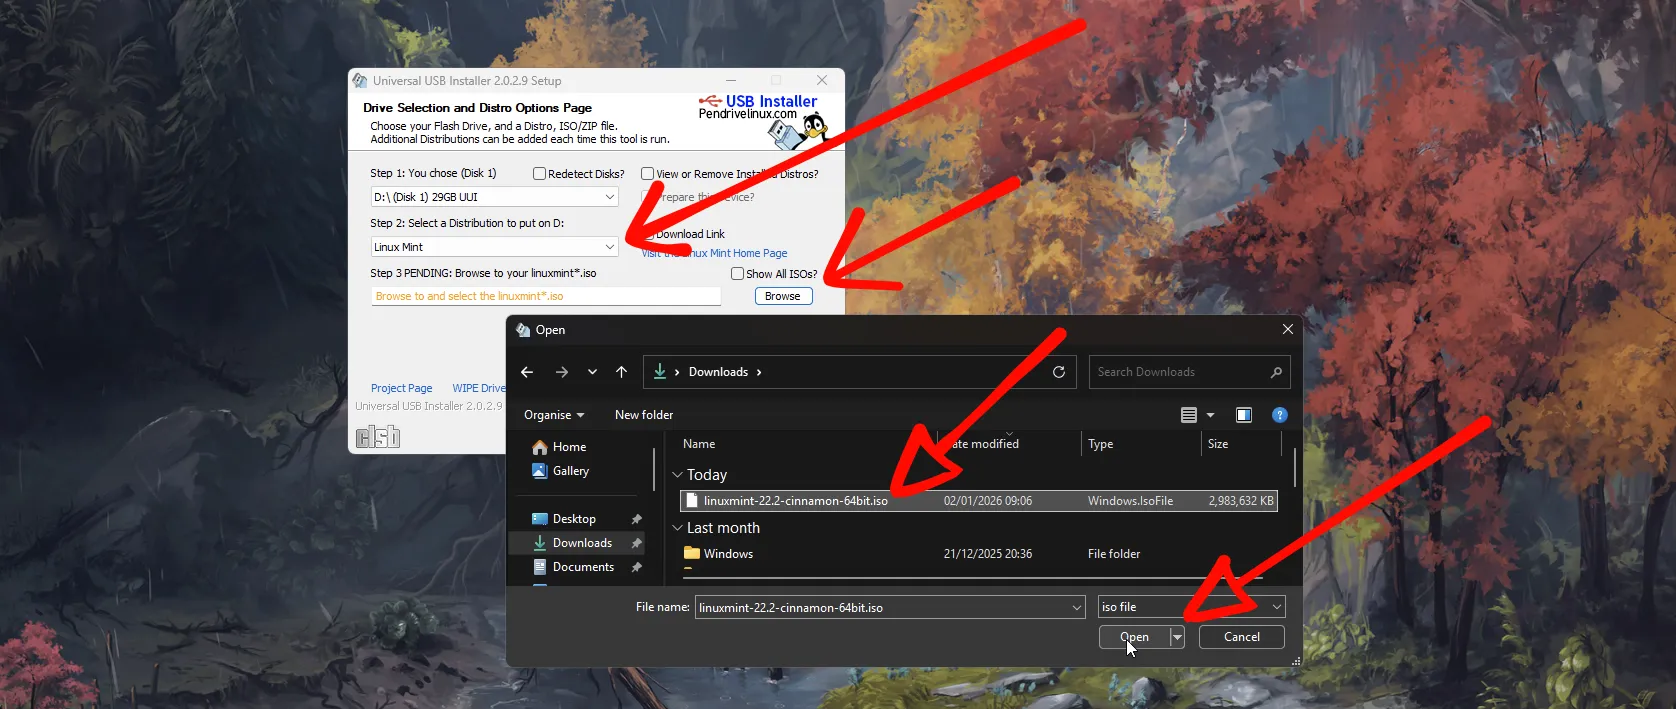Click the up directory arrow
This screenshot has width=1676, height=709.
(621, 372)
